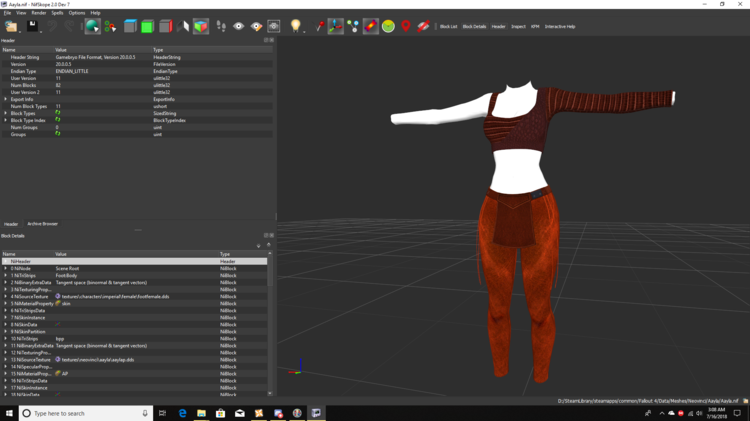Image resolution: width=750 pixels, height=421 pixels.
Task: Click the Interactive Help button
Action: point(560,27)
